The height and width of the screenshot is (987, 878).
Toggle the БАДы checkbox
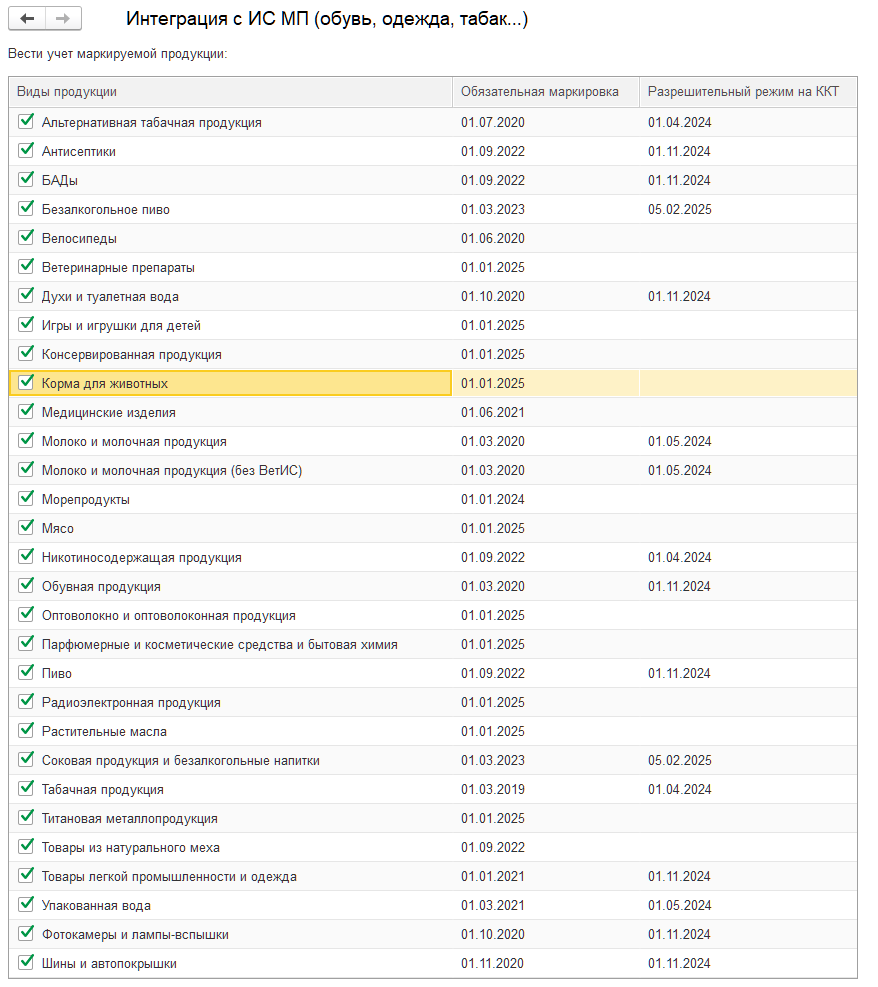point(26,180)
